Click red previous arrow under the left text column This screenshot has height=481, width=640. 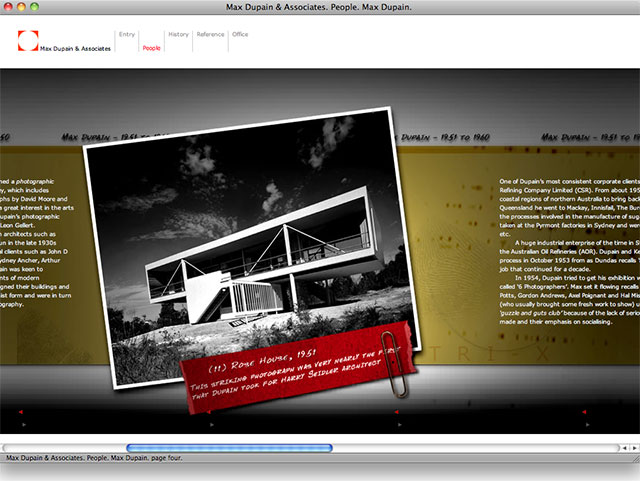pyautogui.click(x=20, y=412)
